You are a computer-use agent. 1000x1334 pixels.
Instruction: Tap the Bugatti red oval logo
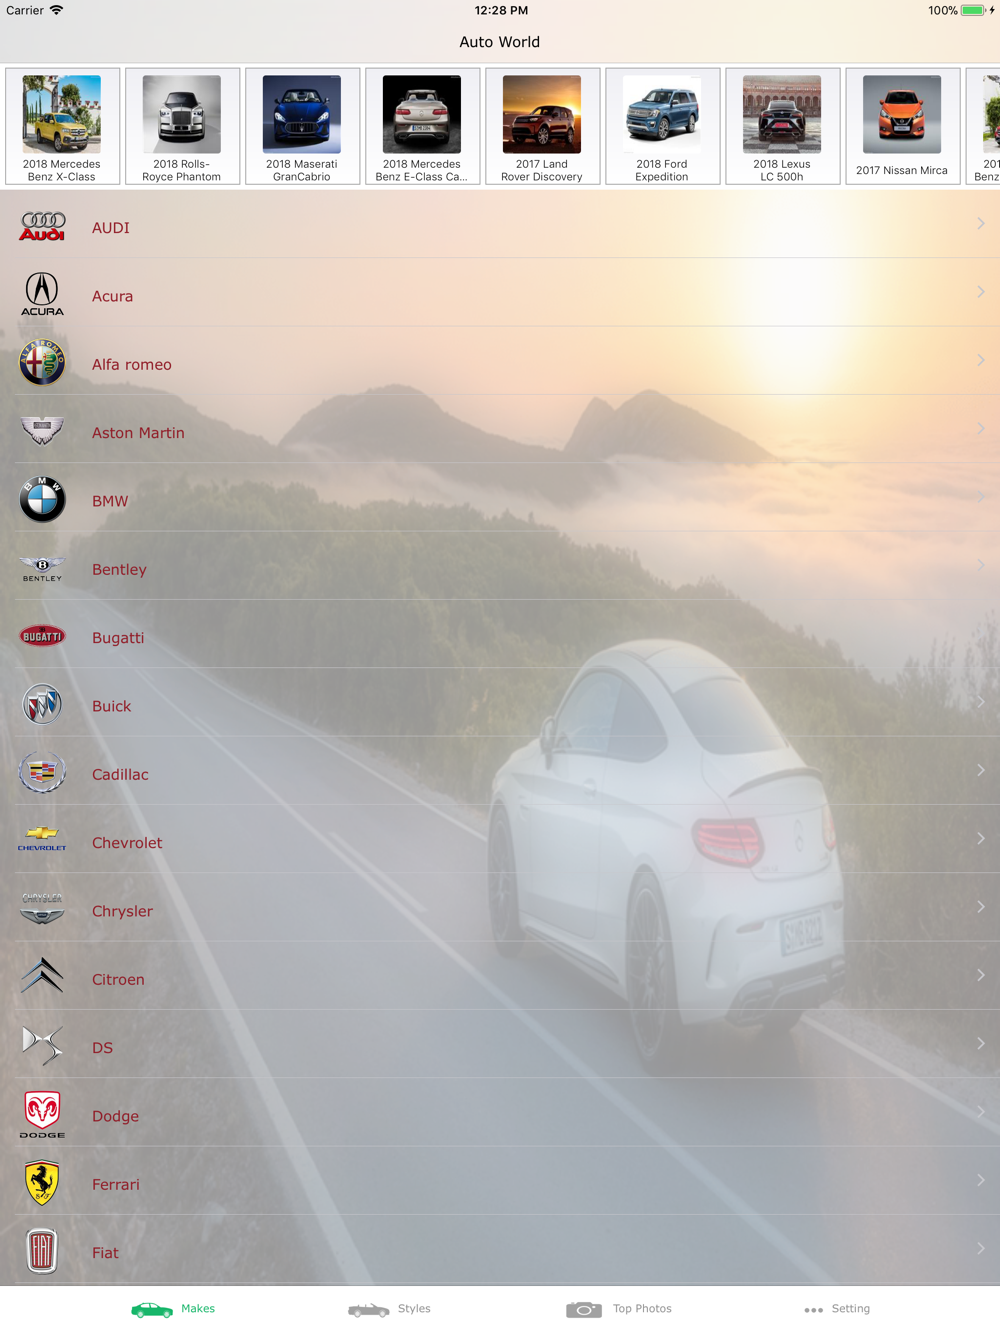coord(42,636)
